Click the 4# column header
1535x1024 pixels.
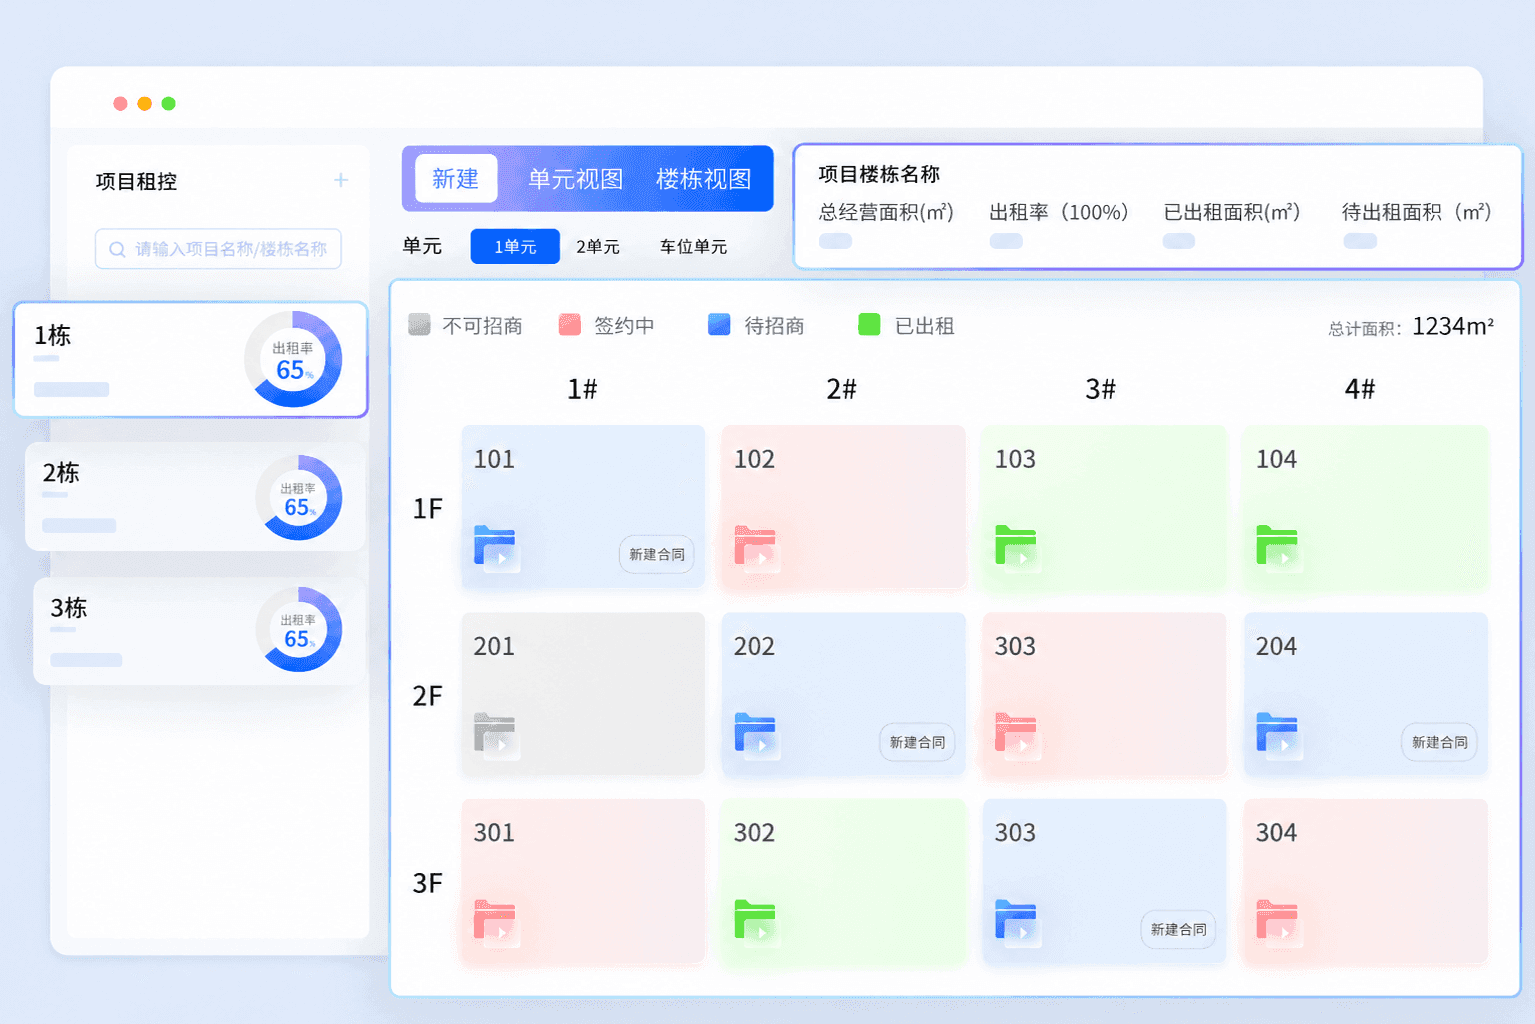[1360, 389]
